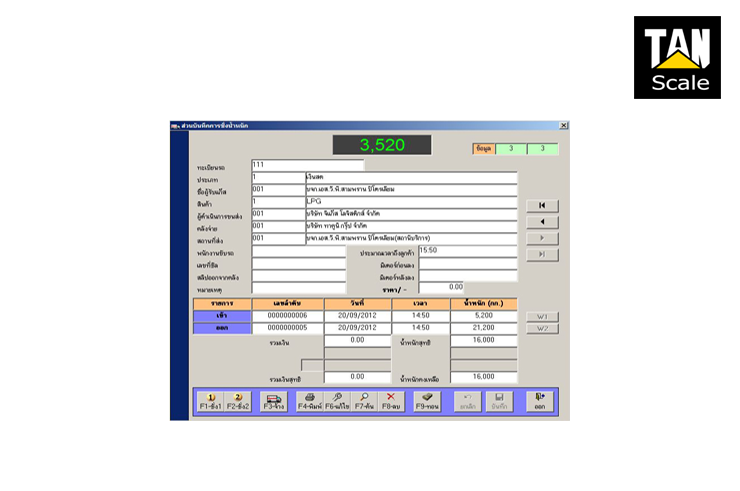
Task: Select the product field showing LPG
Action: 410,201
